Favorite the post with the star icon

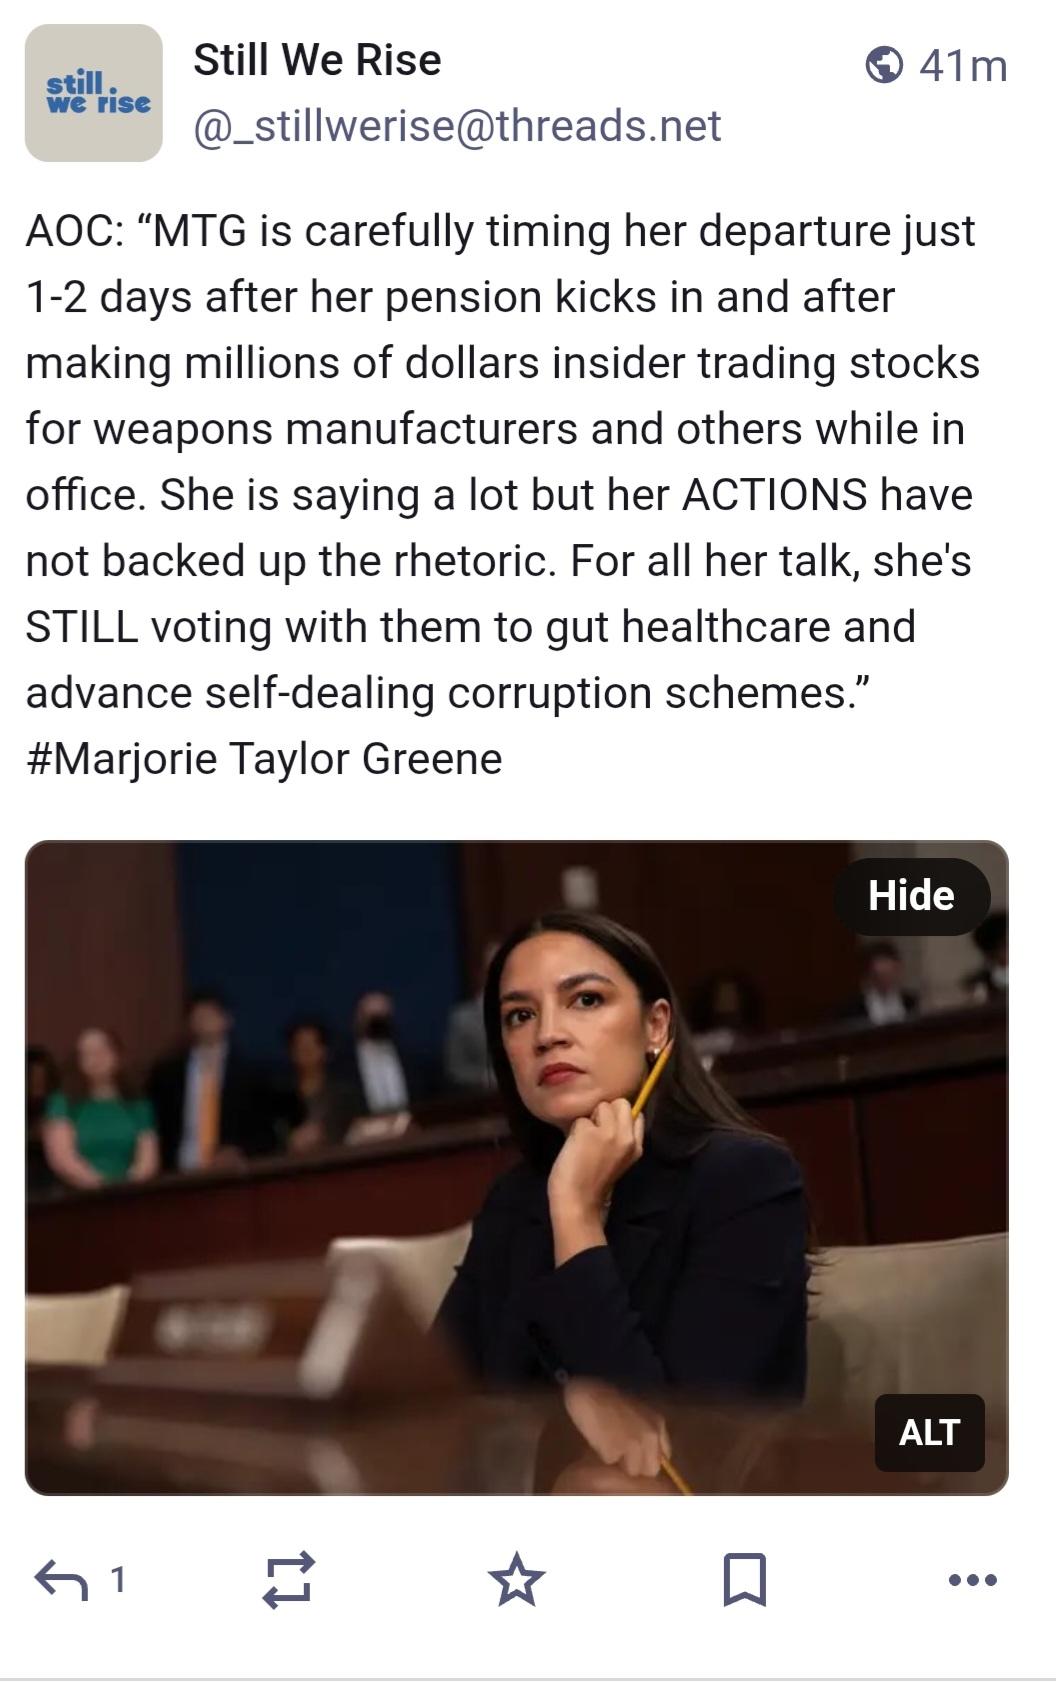pyautogui.click(x=517, y=1579)
